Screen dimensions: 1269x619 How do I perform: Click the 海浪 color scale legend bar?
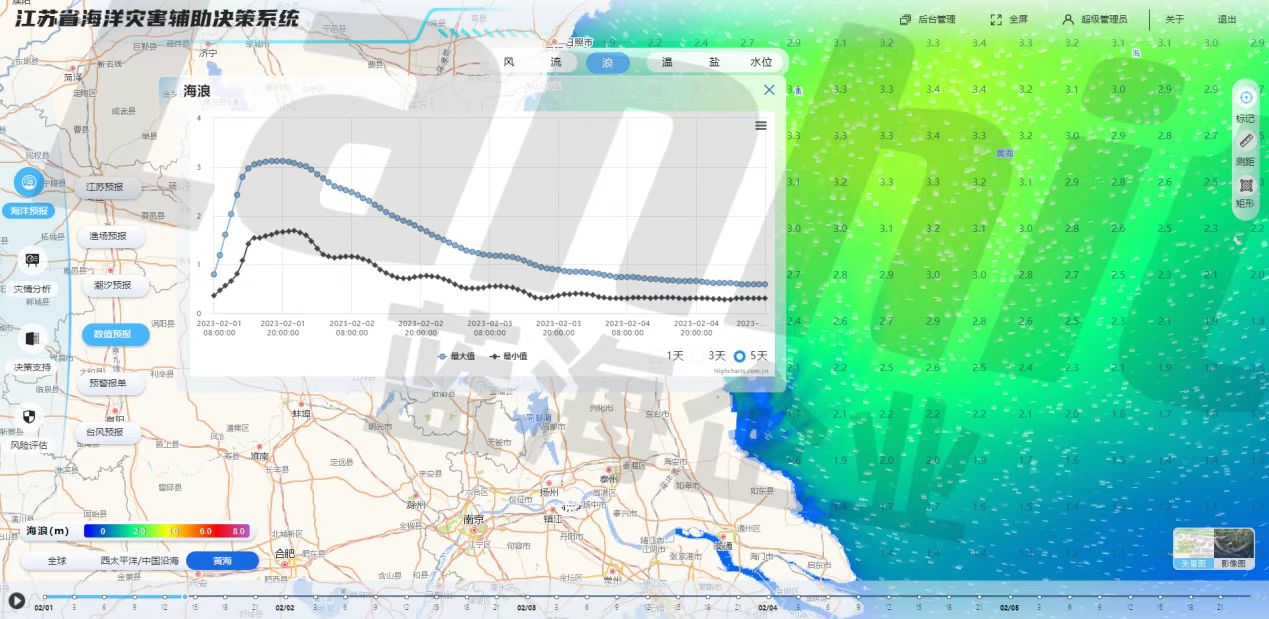point(165,531)
